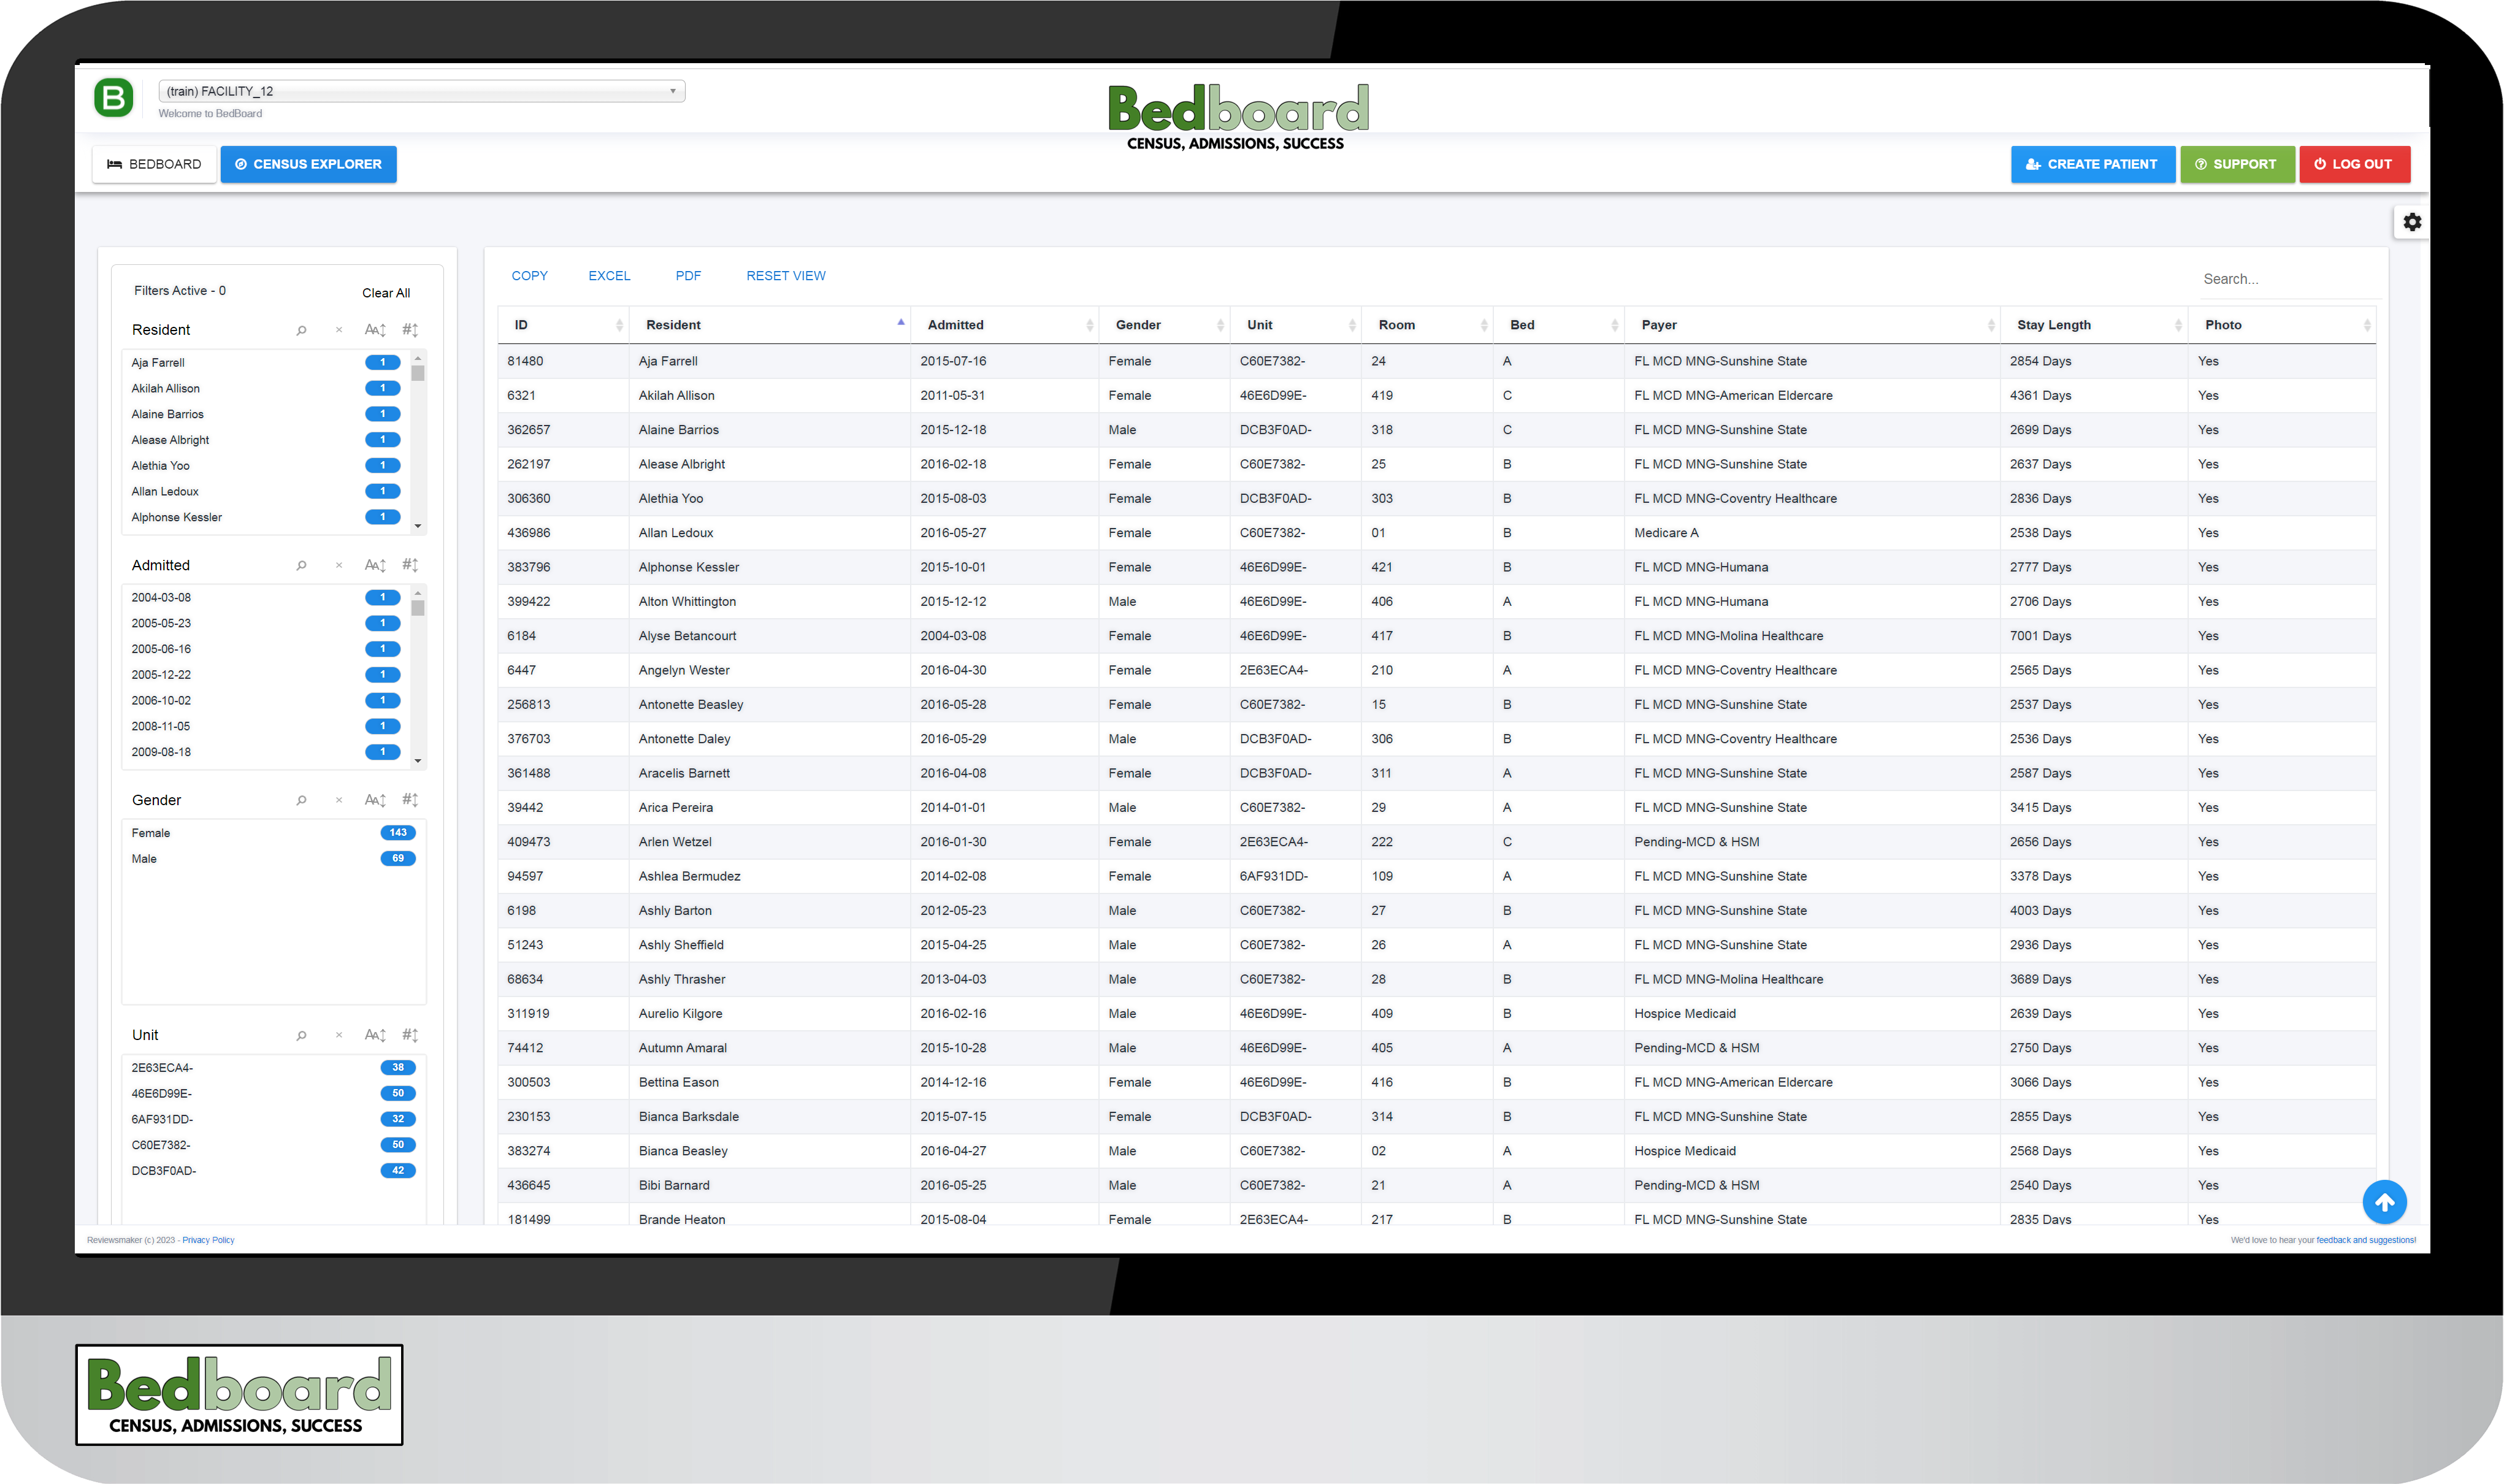Screen dimensions: 2504x1484
Task: Select Aja Farrell in the Resident filter
Action: [x=157, y=362]
